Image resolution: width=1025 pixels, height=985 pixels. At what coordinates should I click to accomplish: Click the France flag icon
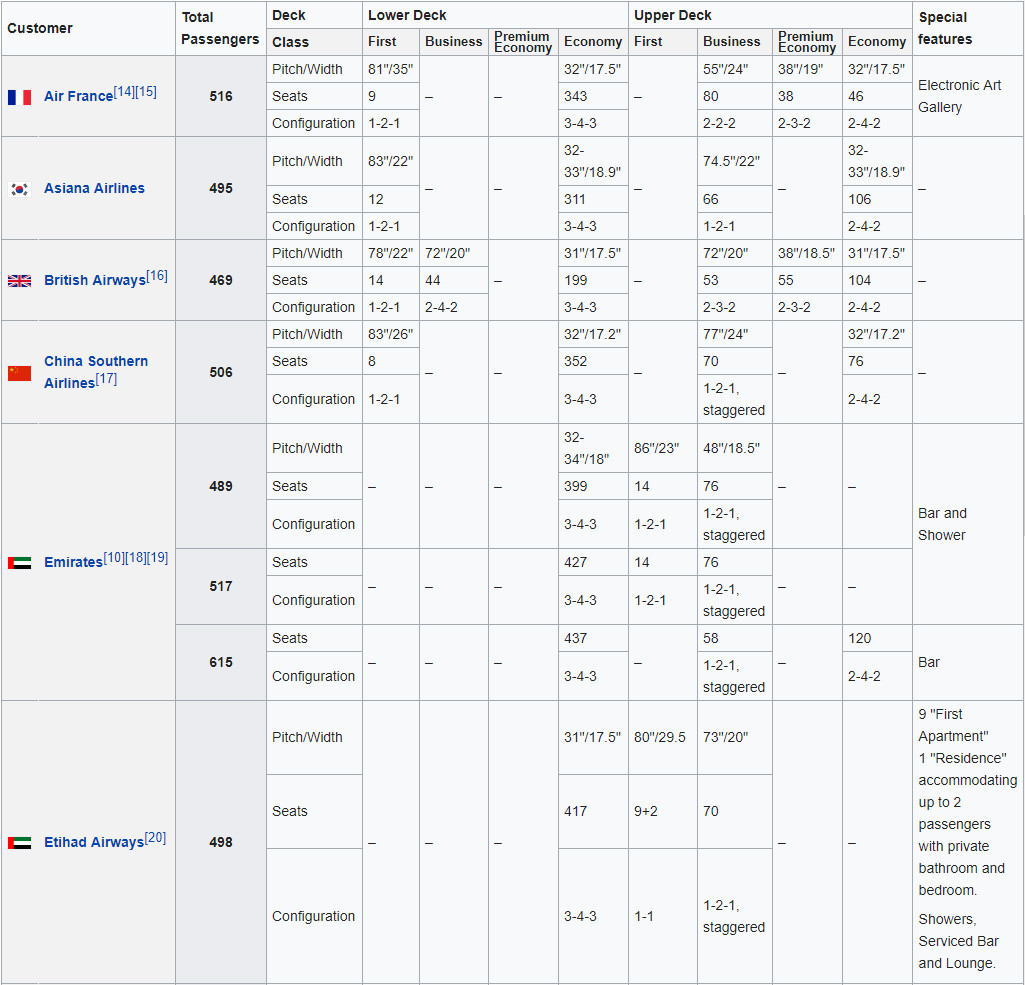click(x=19, y=97)
